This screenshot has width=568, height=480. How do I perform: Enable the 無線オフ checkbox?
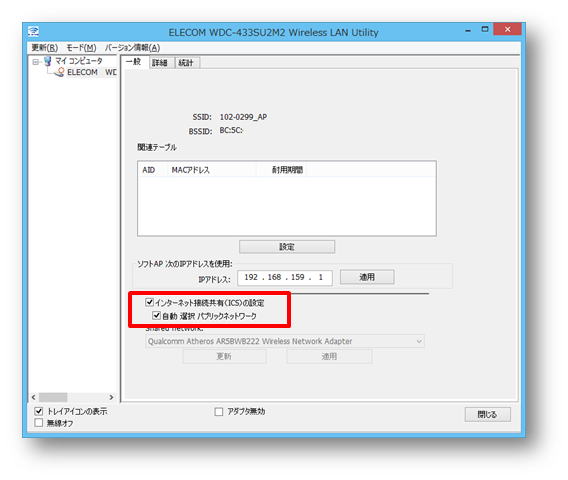coord(38,423)
